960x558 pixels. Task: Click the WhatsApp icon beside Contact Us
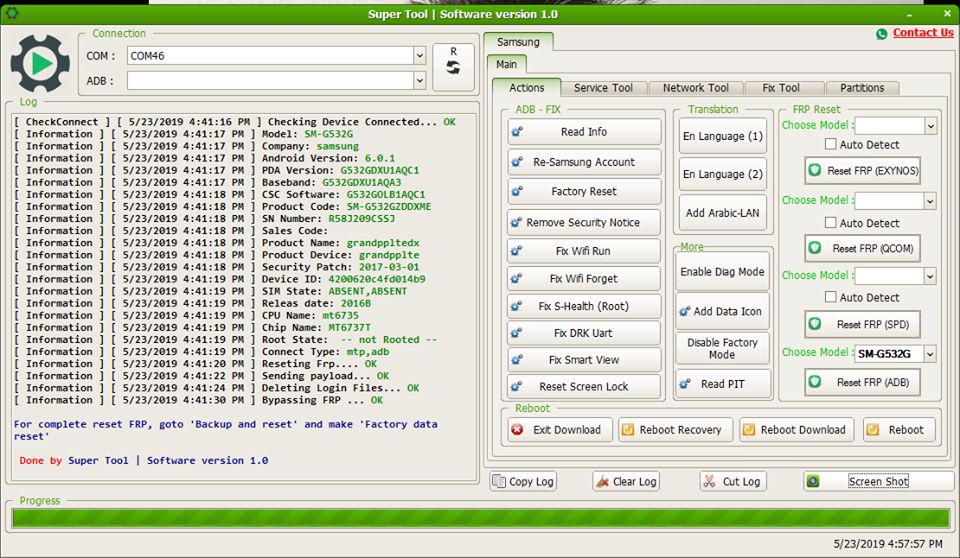[x=882, y=34]
